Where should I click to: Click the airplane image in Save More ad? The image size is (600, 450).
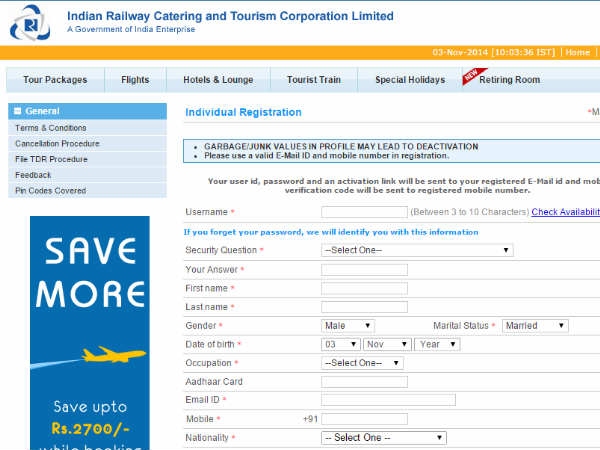click(x=113, y=354)
